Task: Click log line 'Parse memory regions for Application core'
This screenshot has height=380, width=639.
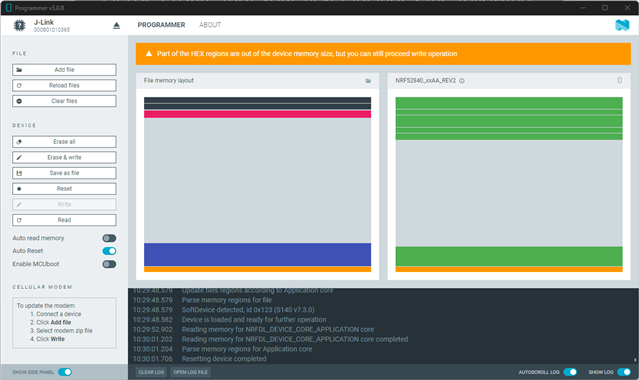Action: tap(247, 349)
